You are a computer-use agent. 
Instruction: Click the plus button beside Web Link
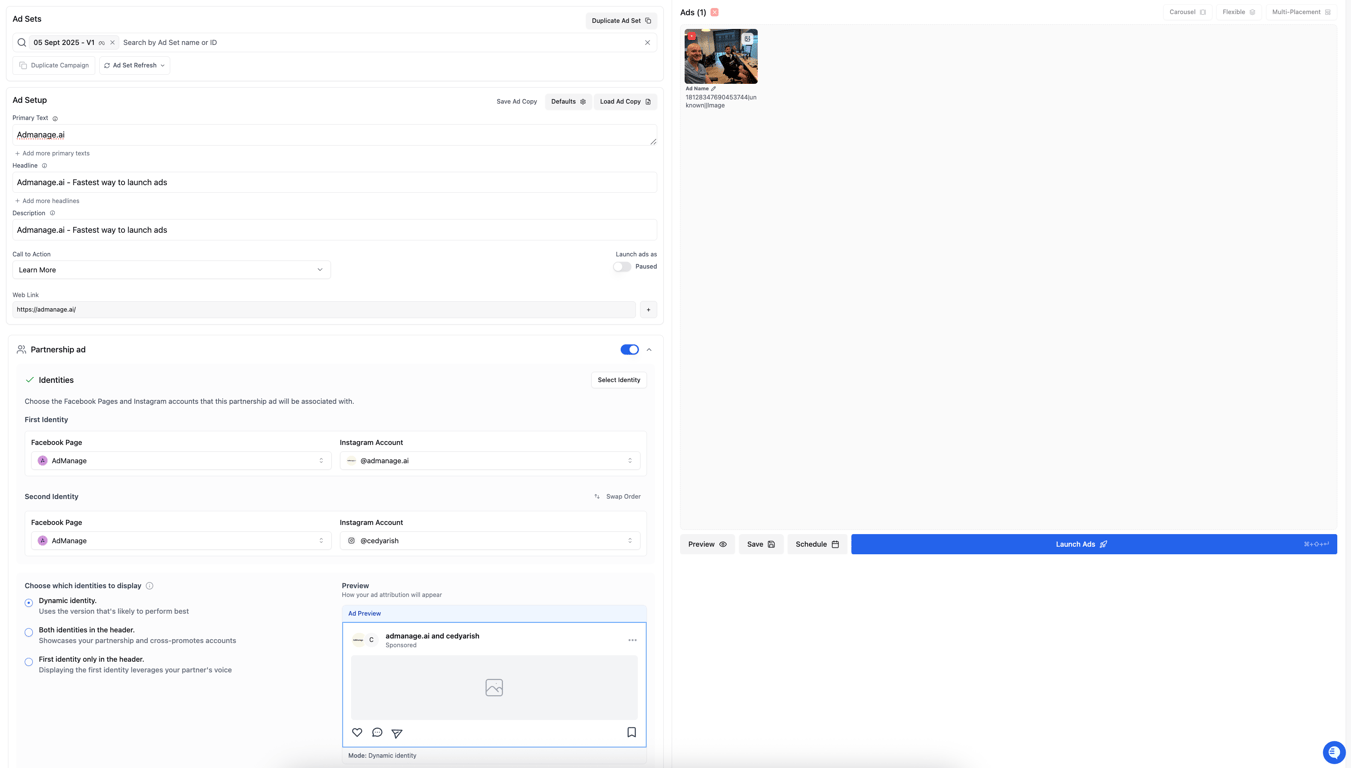[x=648, y=310]
